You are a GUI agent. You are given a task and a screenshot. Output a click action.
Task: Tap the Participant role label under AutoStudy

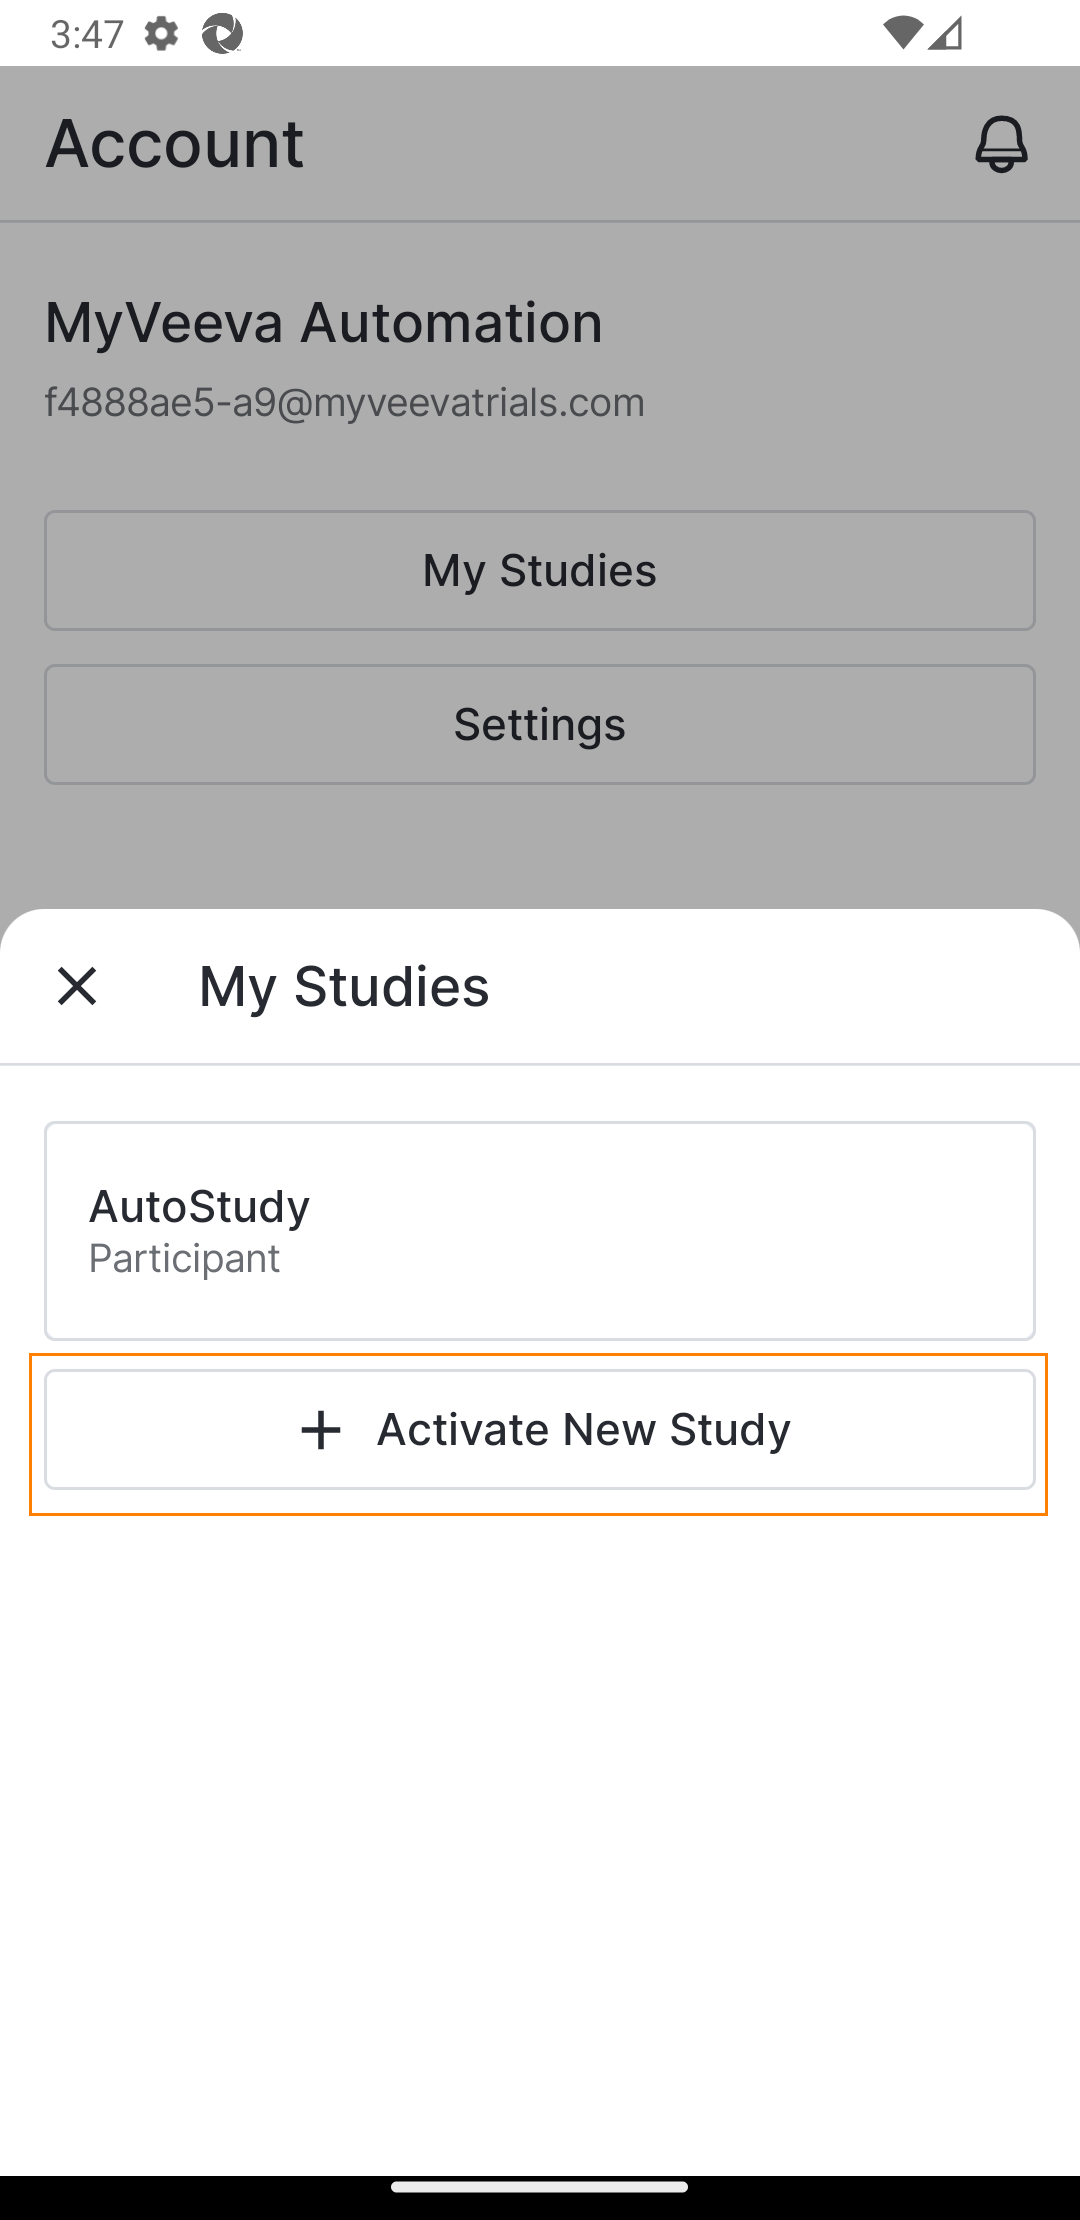point(185,1258)
